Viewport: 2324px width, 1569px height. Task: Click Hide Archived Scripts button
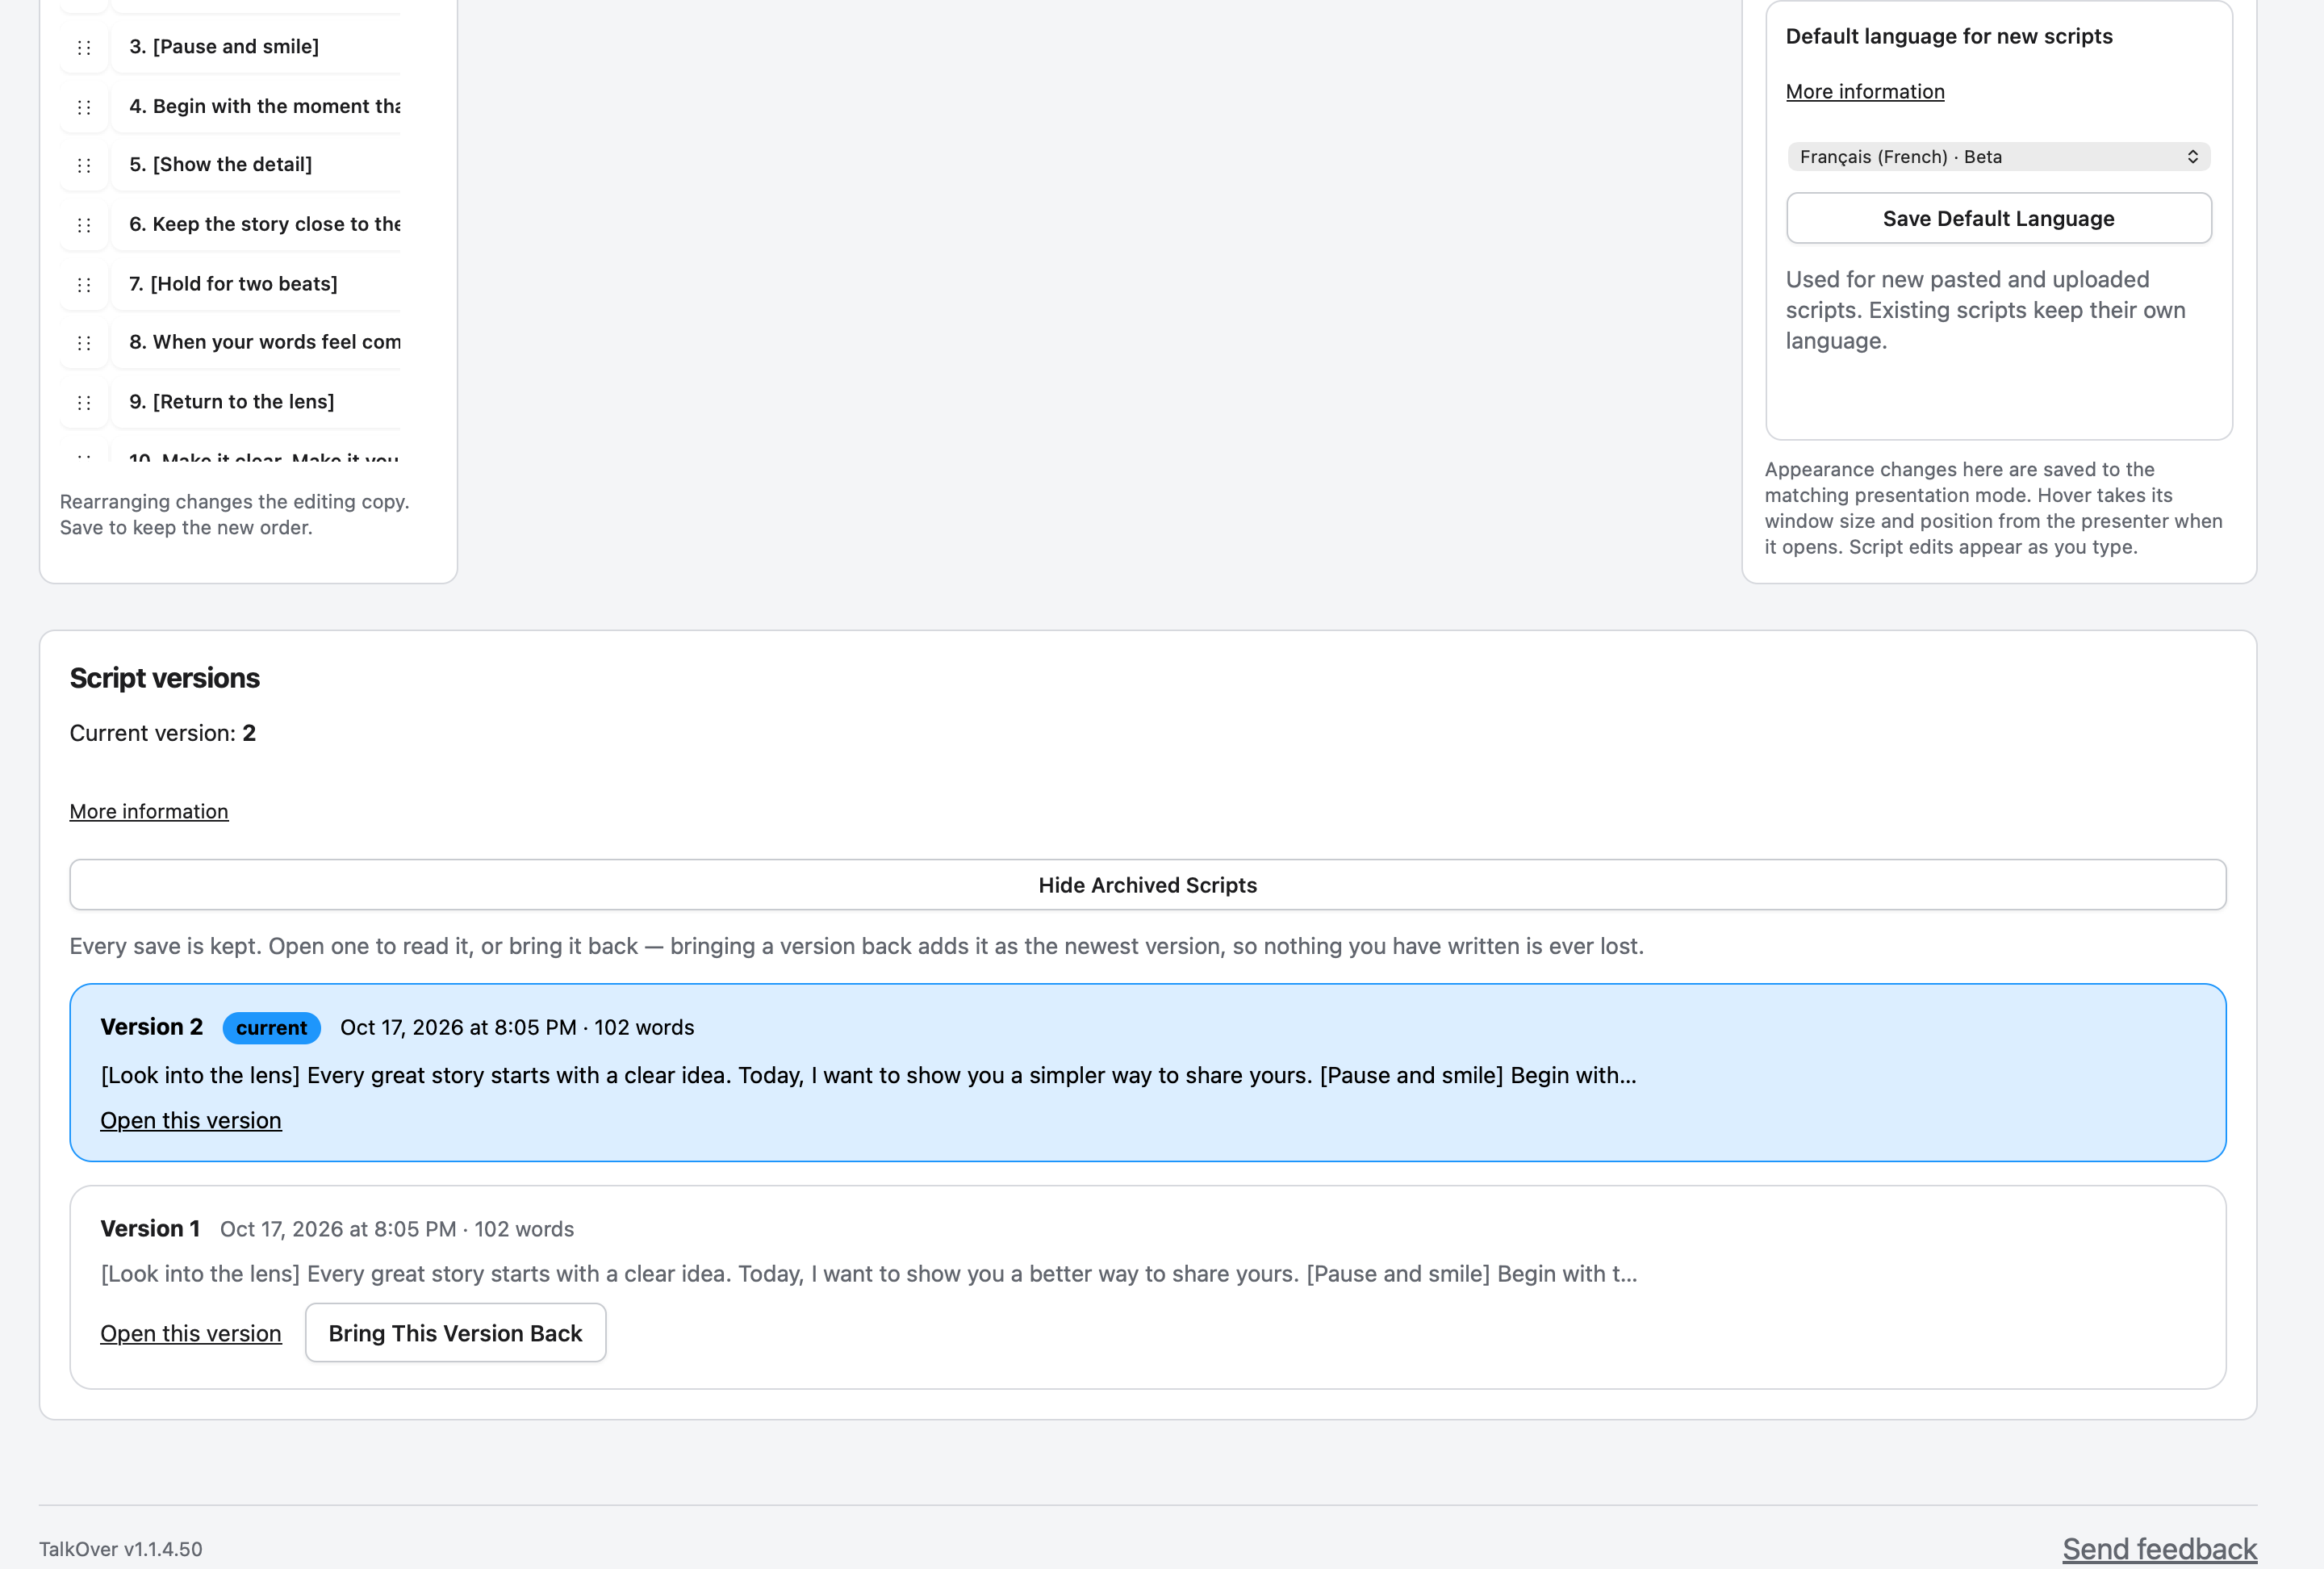(x=1147, y=885)
